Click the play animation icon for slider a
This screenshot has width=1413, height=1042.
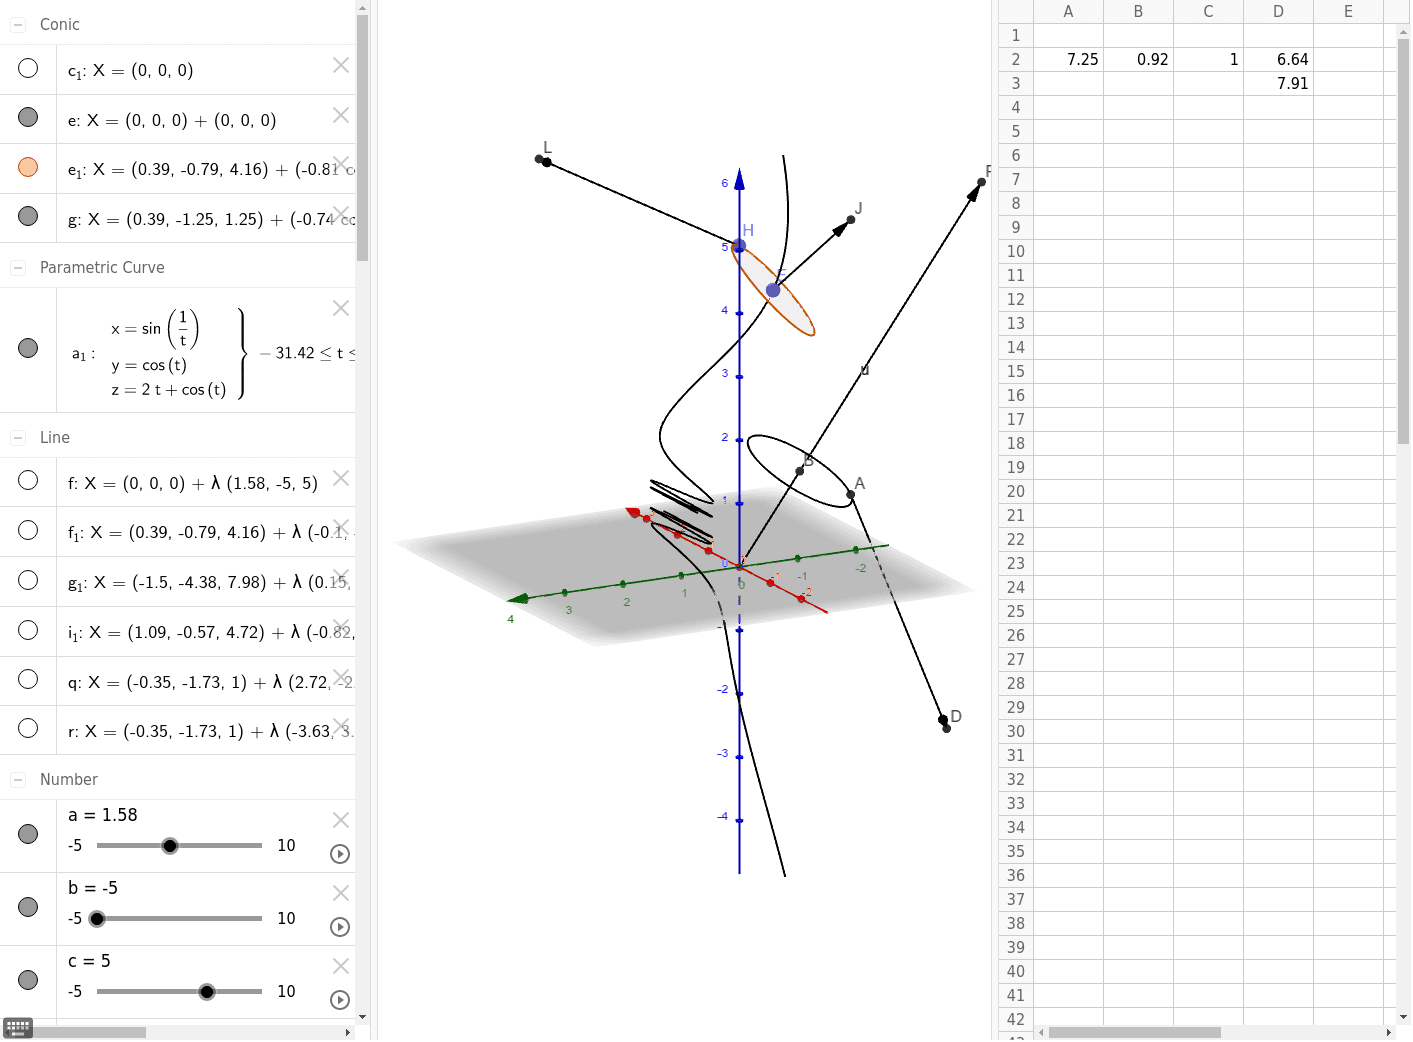[x=340, y=854]
